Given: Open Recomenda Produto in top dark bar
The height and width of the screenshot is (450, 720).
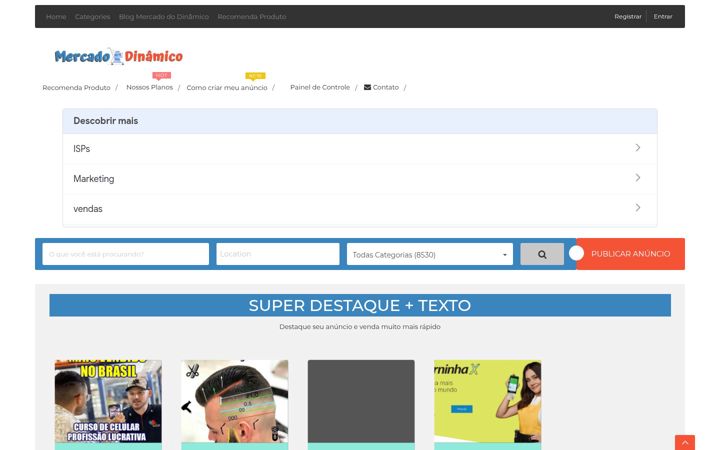Looking at the screenshot, I should coord(252,17).
